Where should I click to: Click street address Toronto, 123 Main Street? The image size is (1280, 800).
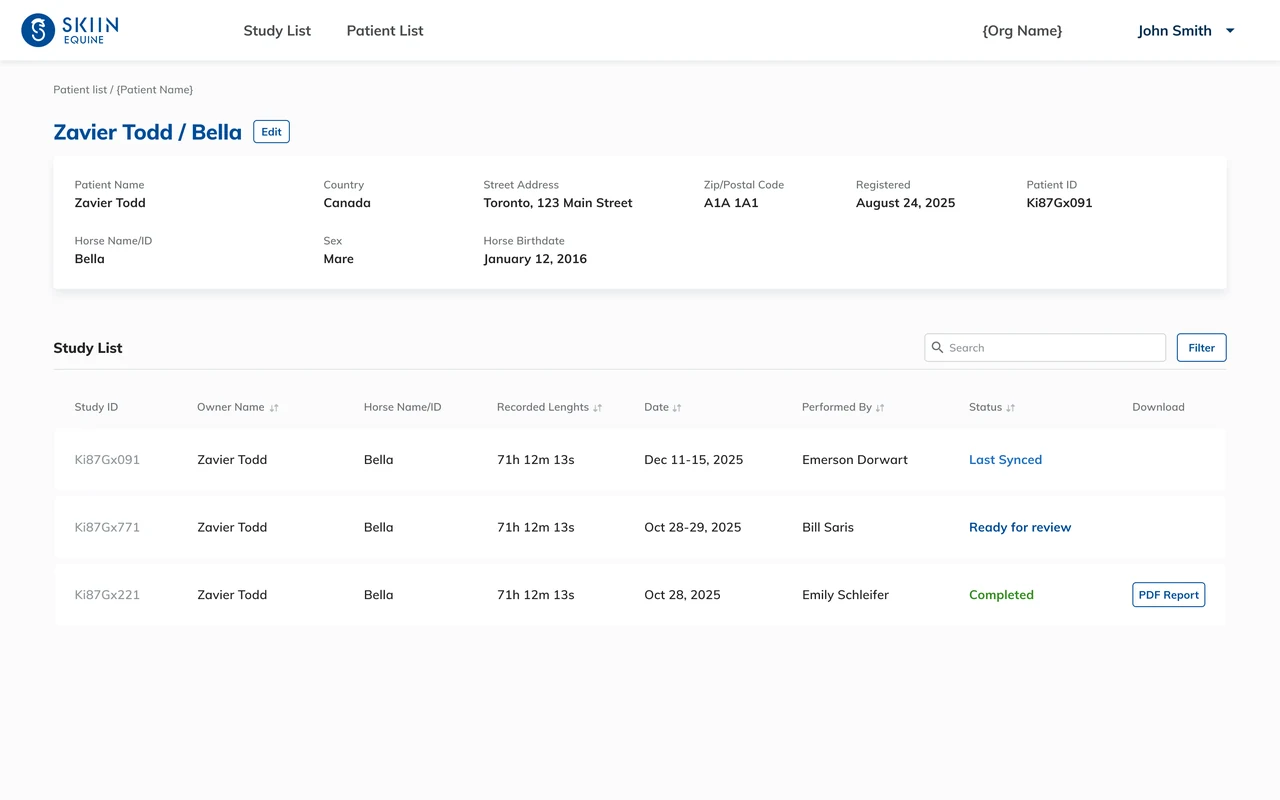point(558,203)
